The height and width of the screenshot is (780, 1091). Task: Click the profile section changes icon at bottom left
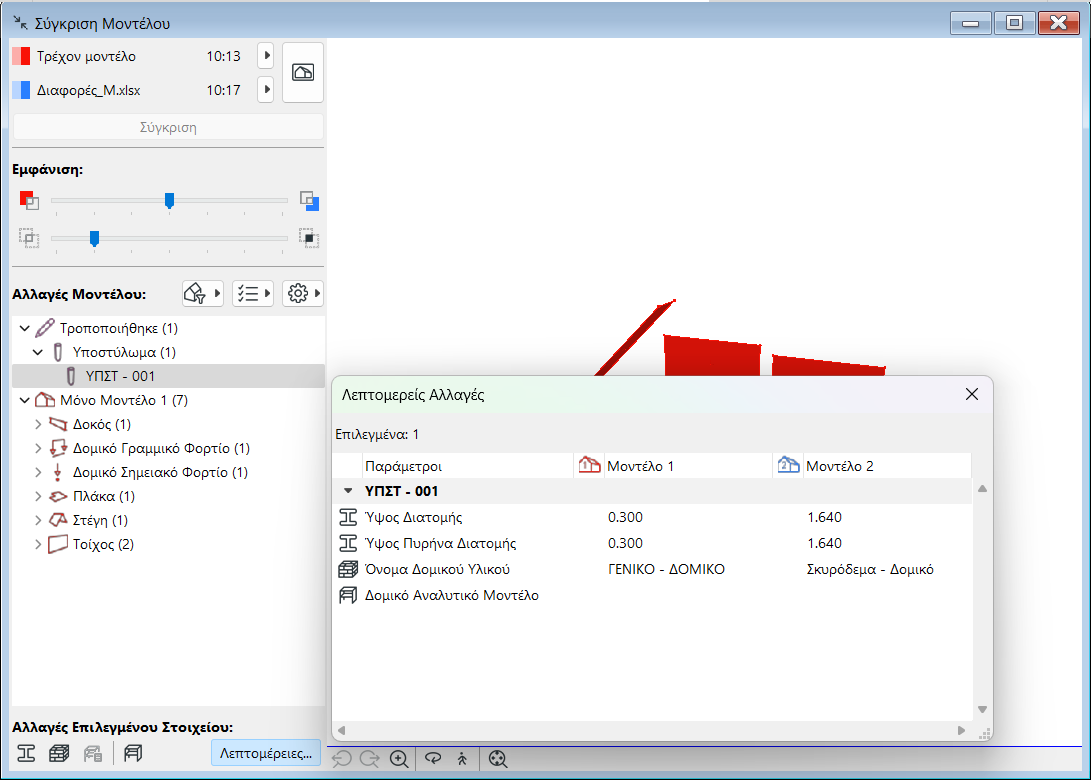(26, 754)
